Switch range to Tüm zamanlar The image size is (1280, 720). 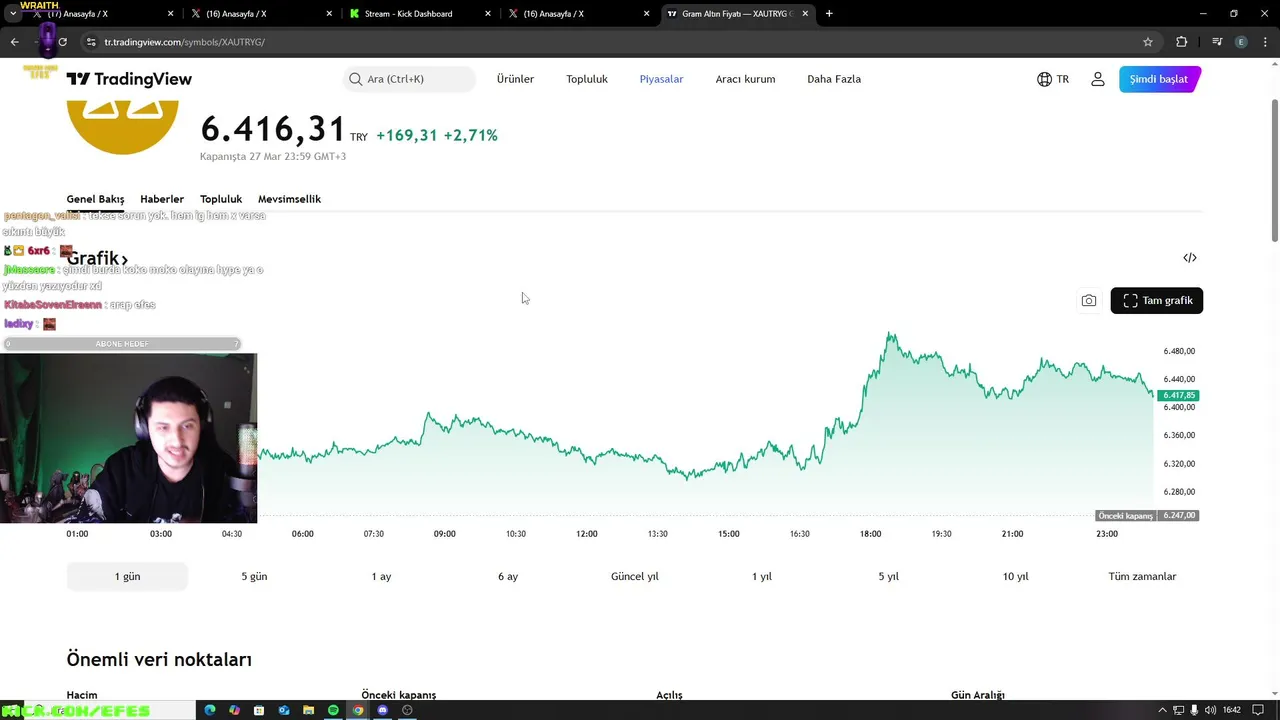pos(1142,576)
